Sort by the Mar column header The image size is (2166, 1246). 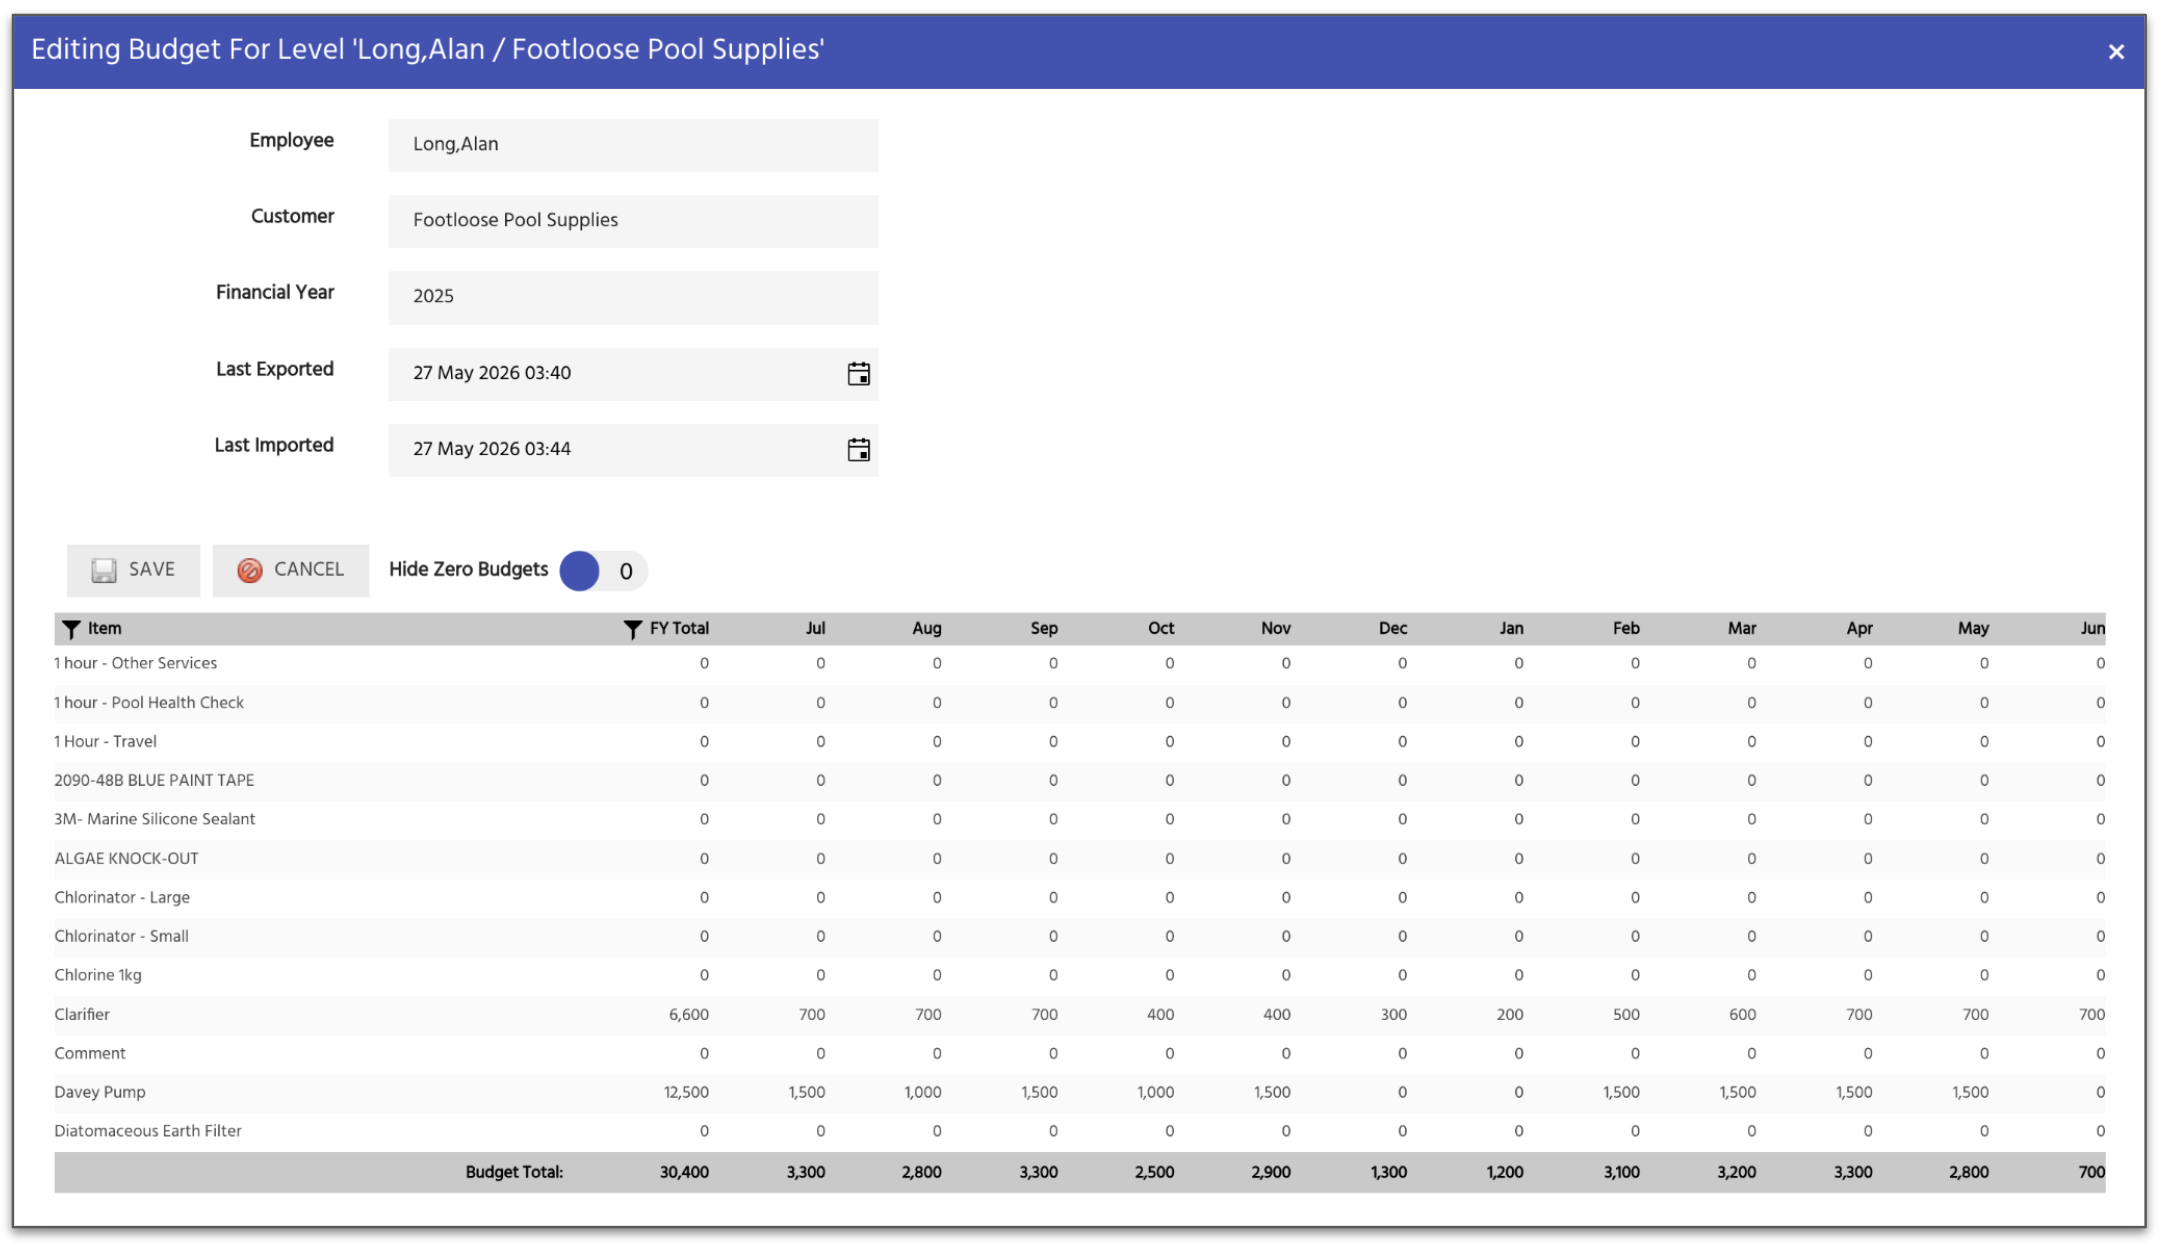(1742, 629)
